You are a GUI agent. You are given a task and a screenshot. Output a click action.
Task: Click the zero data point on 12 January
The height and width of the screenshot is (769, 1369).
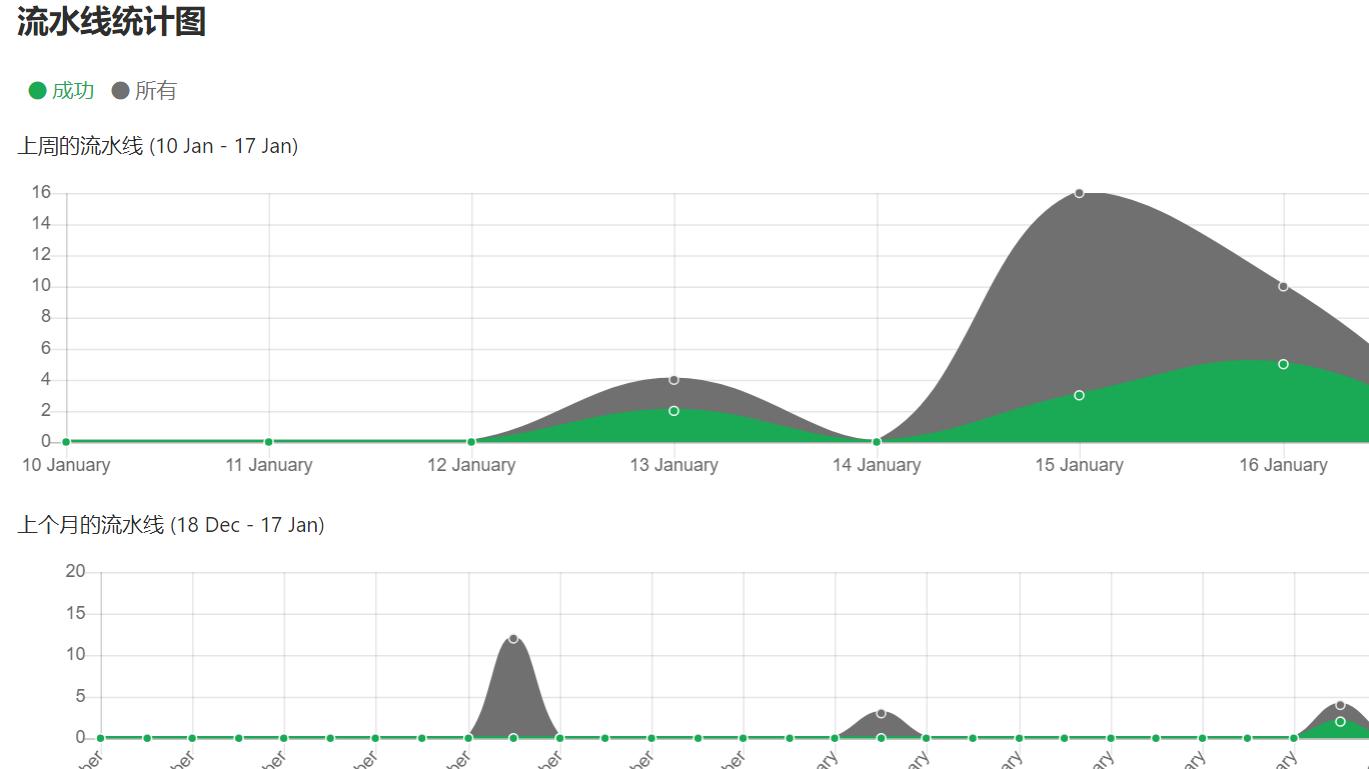point(471,442)
